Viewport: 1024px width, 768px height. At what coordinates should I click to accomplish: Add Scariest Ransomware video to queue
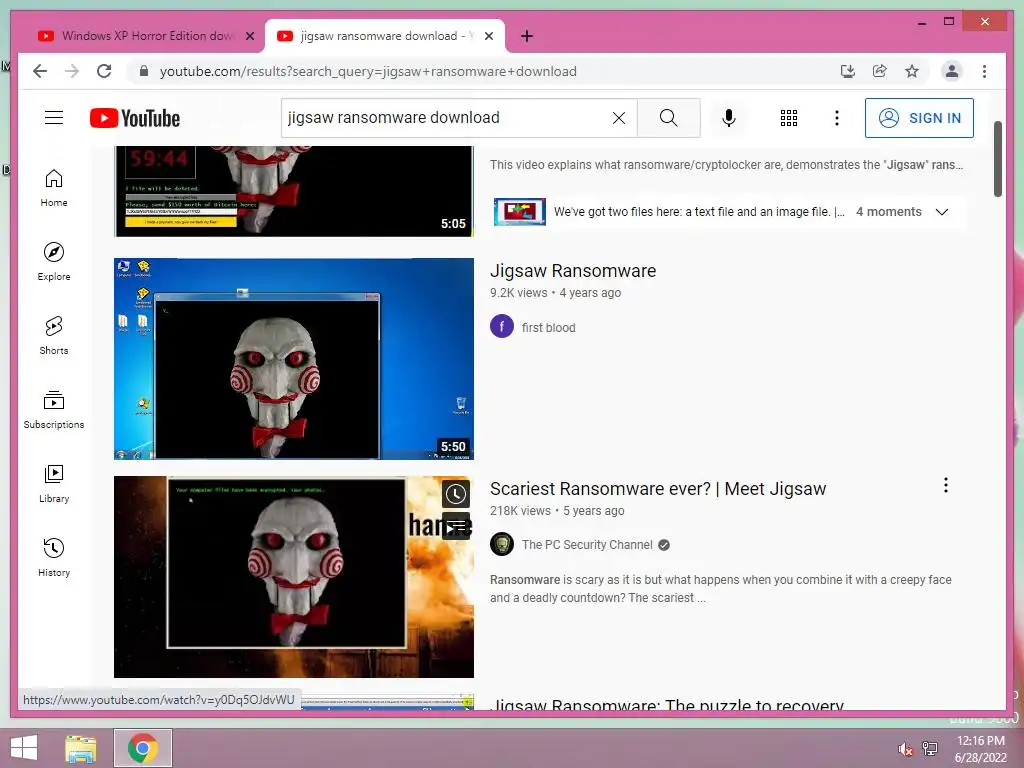(x=456, y=526)
